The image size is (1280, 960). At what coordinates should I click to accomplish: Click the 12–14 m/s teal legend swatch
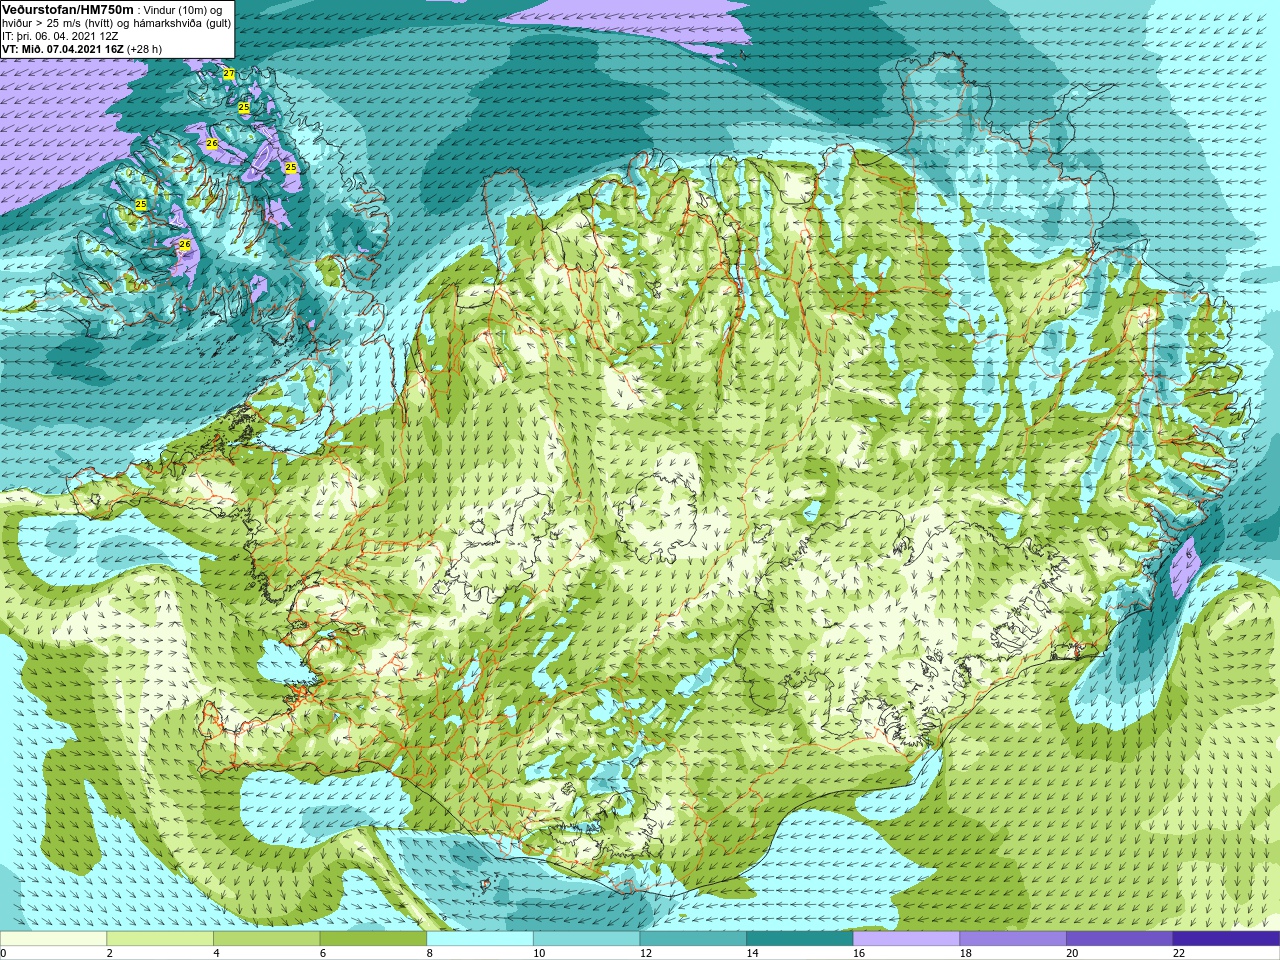coord(693,939)
